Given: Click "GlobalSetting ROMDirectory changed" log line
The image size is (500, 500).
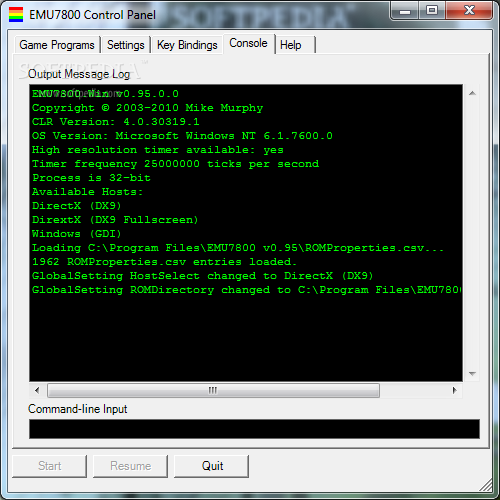Looking at the screenshot, I should [247, 290].
